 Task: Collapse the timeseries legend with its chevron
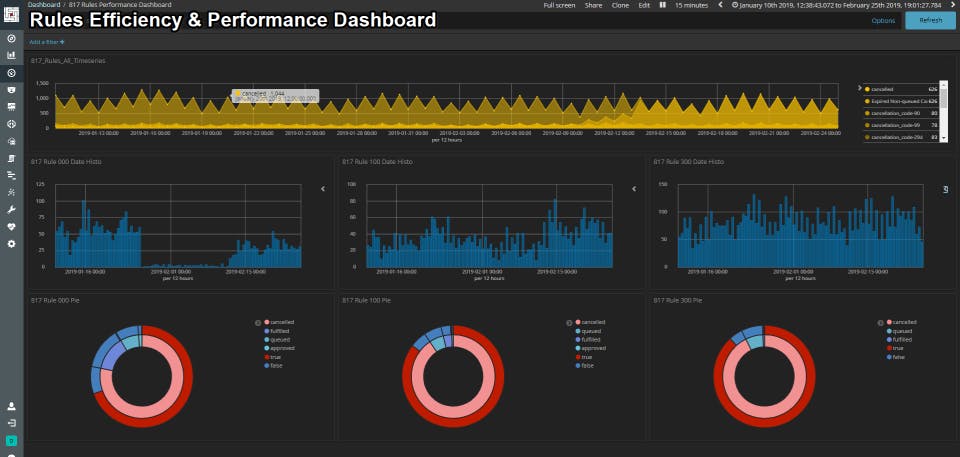click(860, 88)
